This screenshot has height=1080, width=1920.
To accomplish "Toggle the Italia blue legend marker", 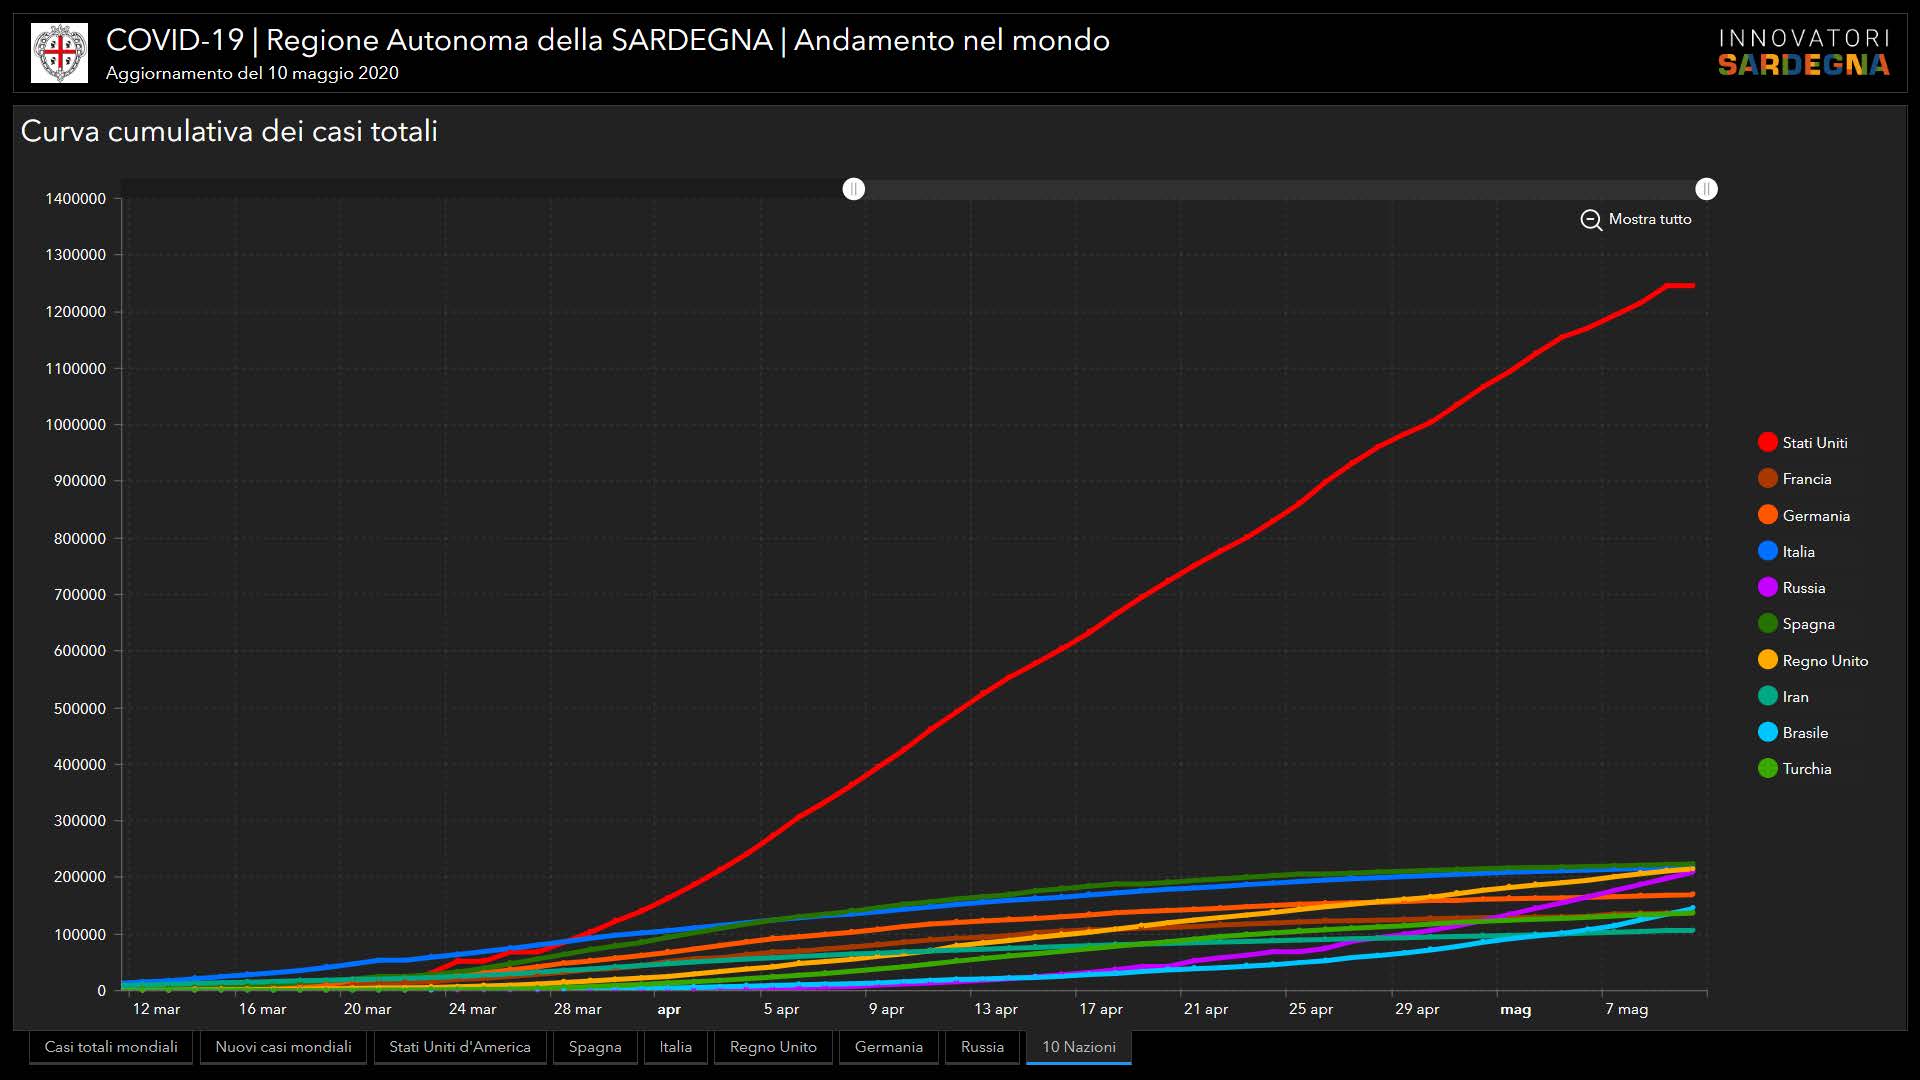I will pyautogui.click(x=1767, y=551).
